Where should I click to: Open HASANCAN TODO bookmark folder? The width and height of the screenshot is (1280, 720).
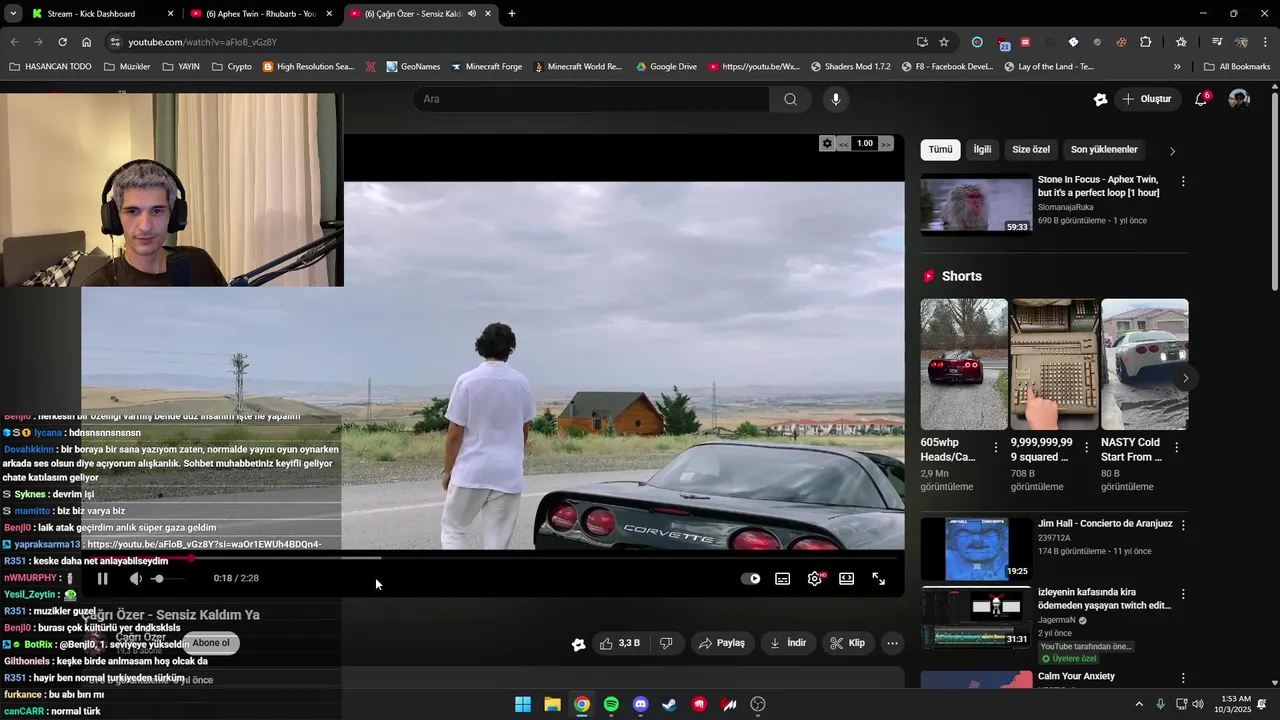click(50, 67)
